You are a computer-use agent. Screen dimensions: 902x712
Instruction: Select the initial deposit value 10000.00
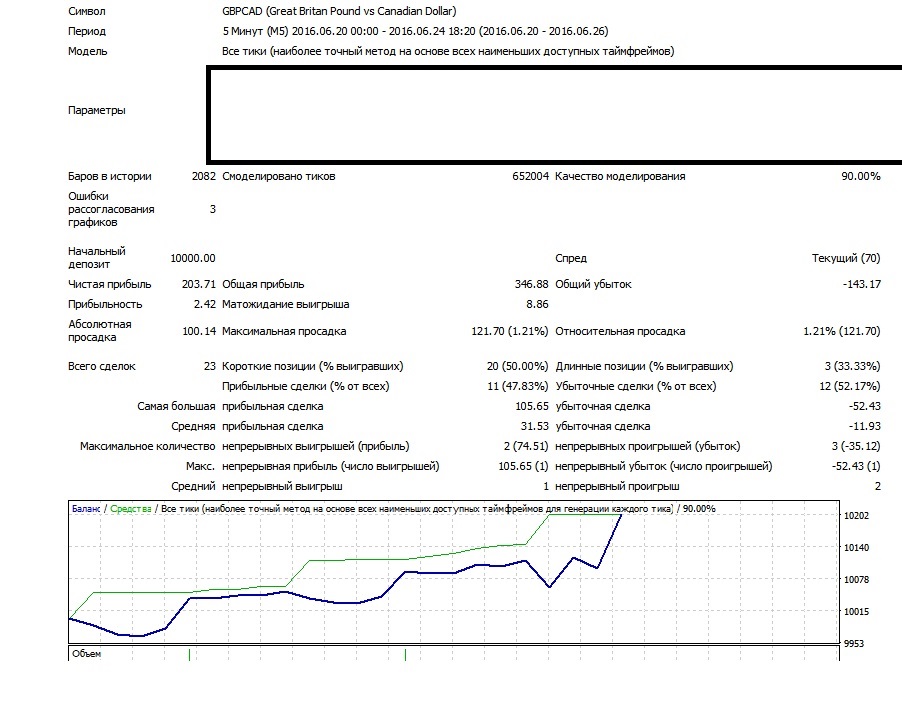point(193,258)
